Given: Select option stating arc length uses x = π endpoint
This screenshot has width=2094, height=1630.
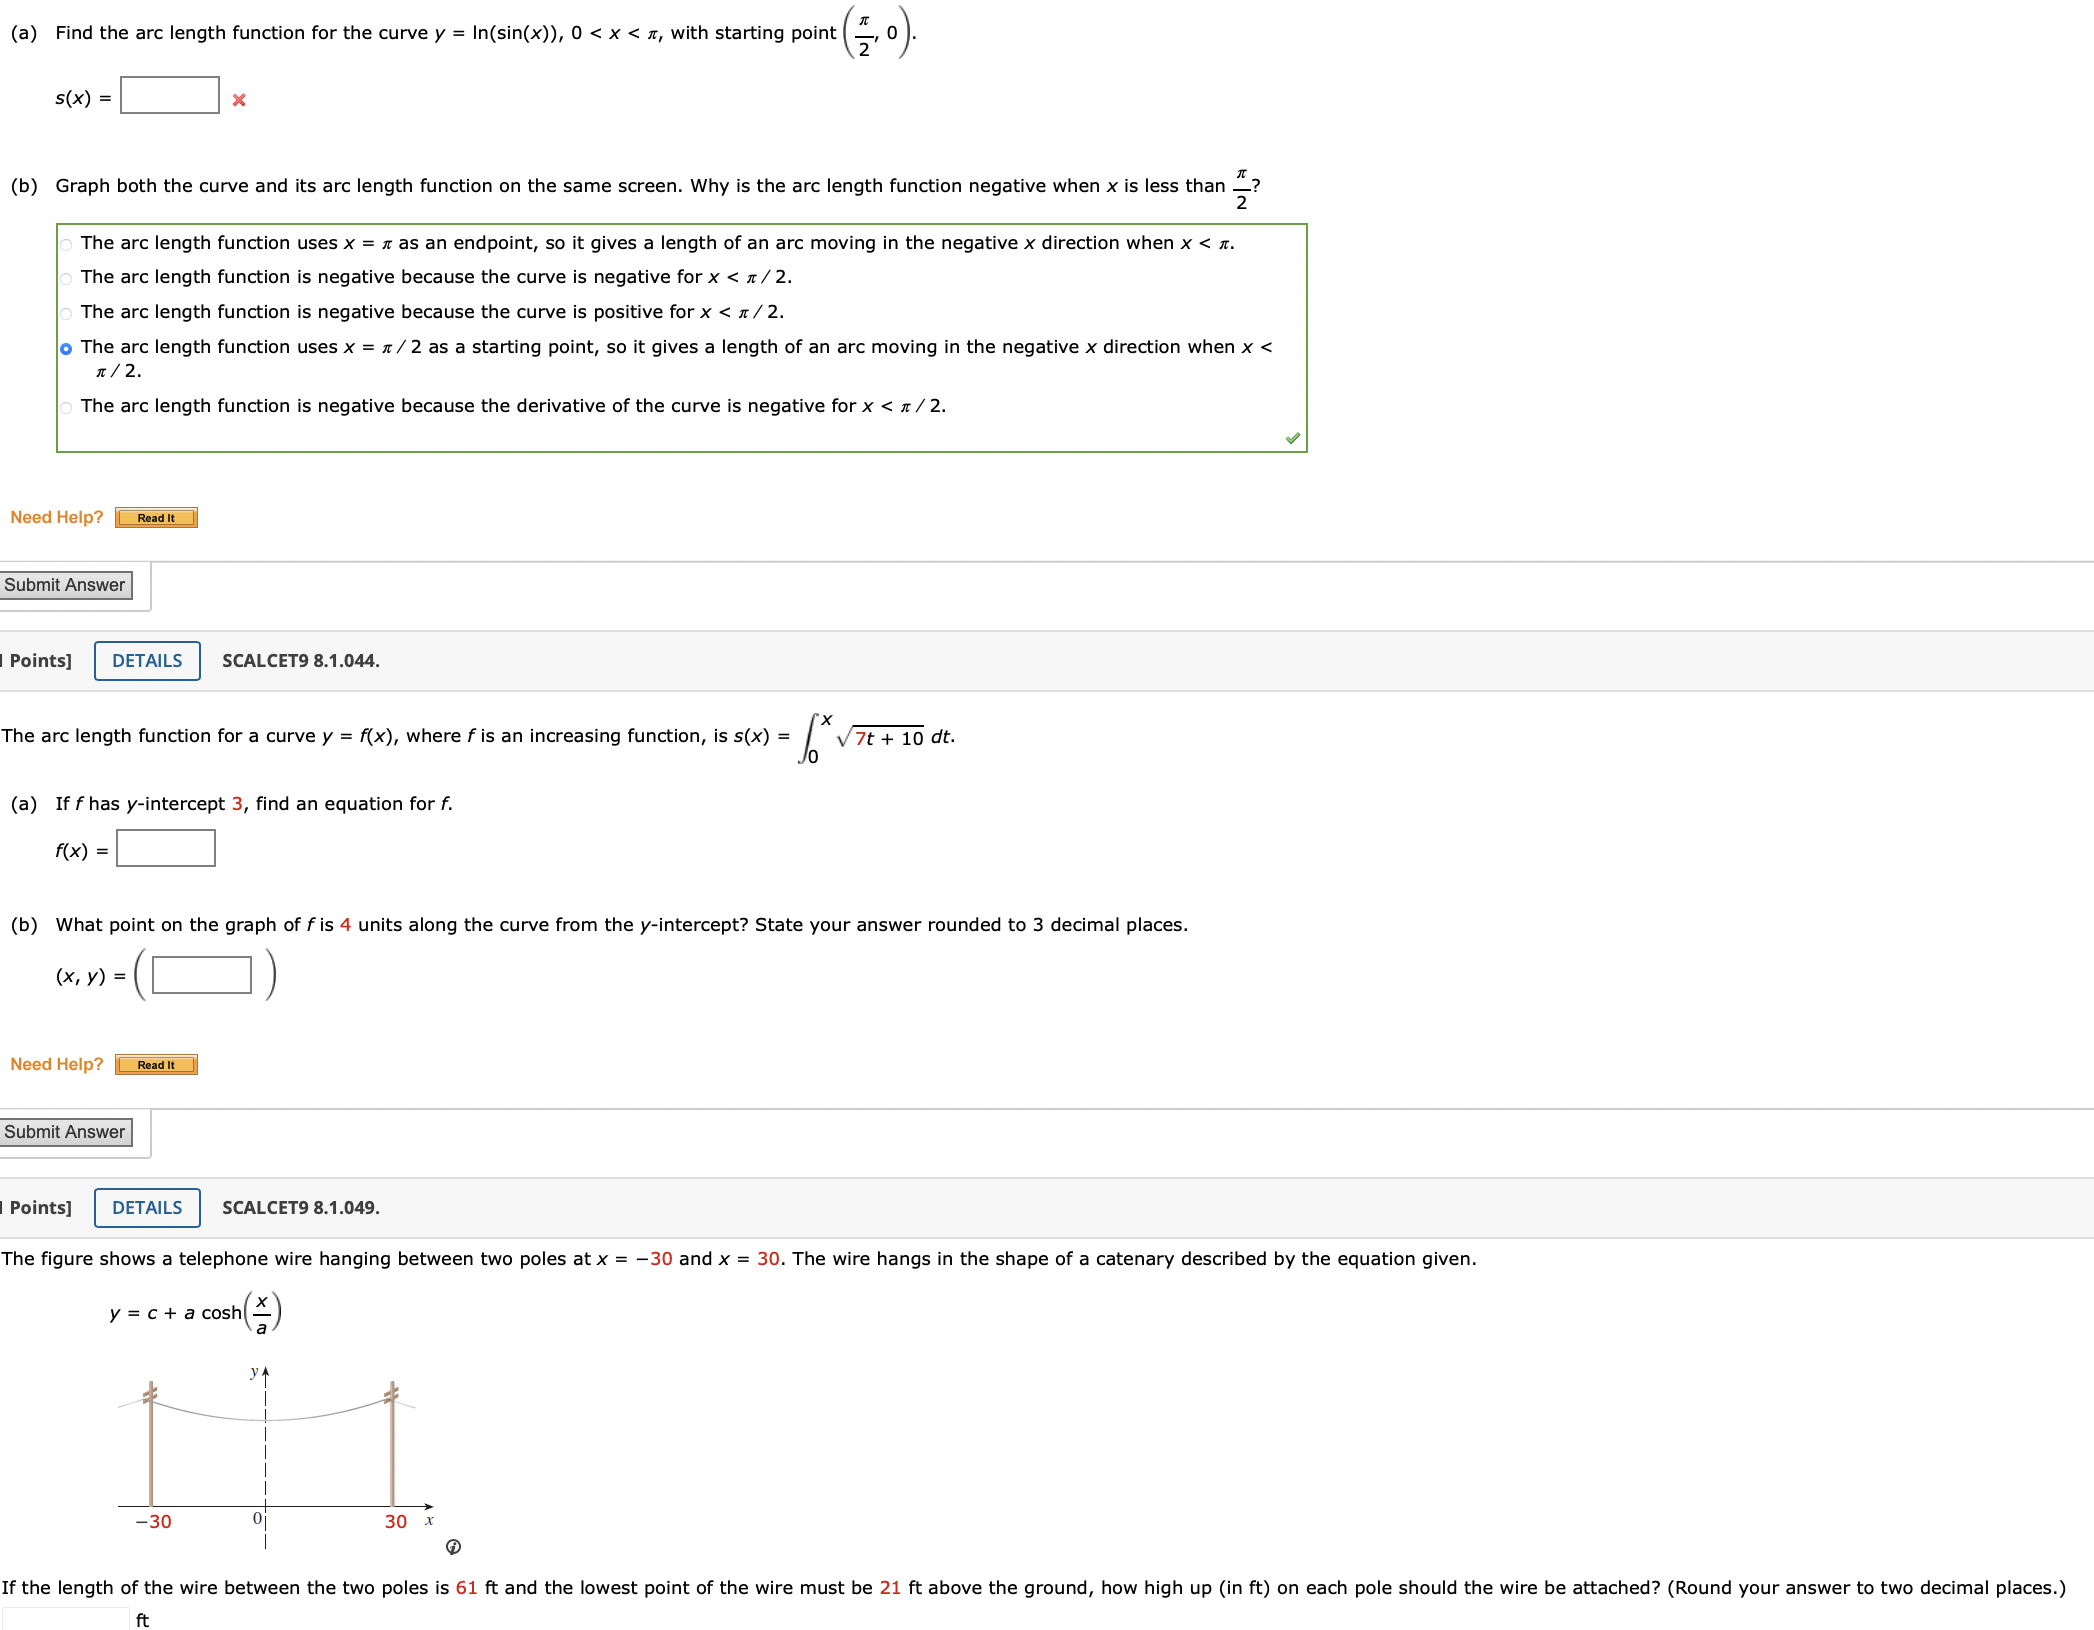Looking at the screenshot, I should point(64,243).
